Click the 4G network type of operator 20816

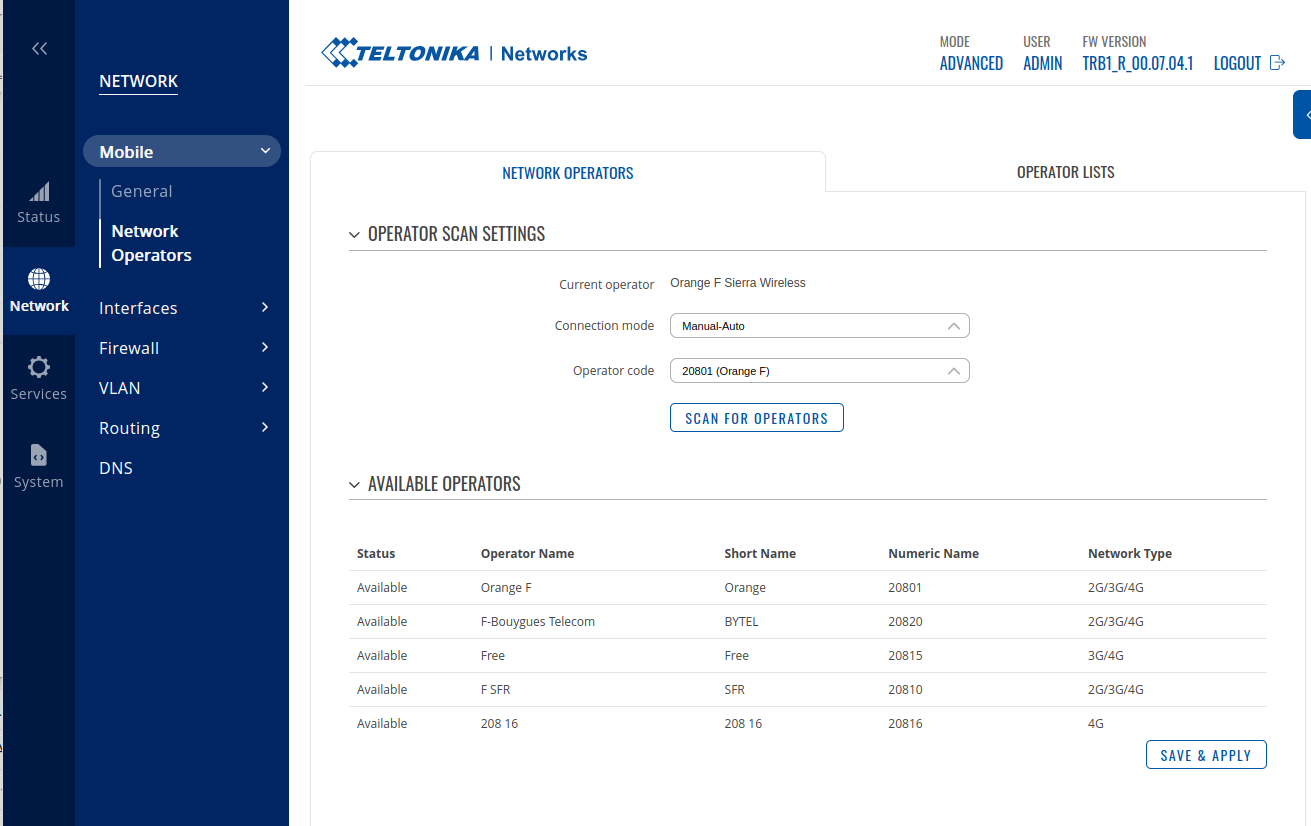coord(1096,723)
